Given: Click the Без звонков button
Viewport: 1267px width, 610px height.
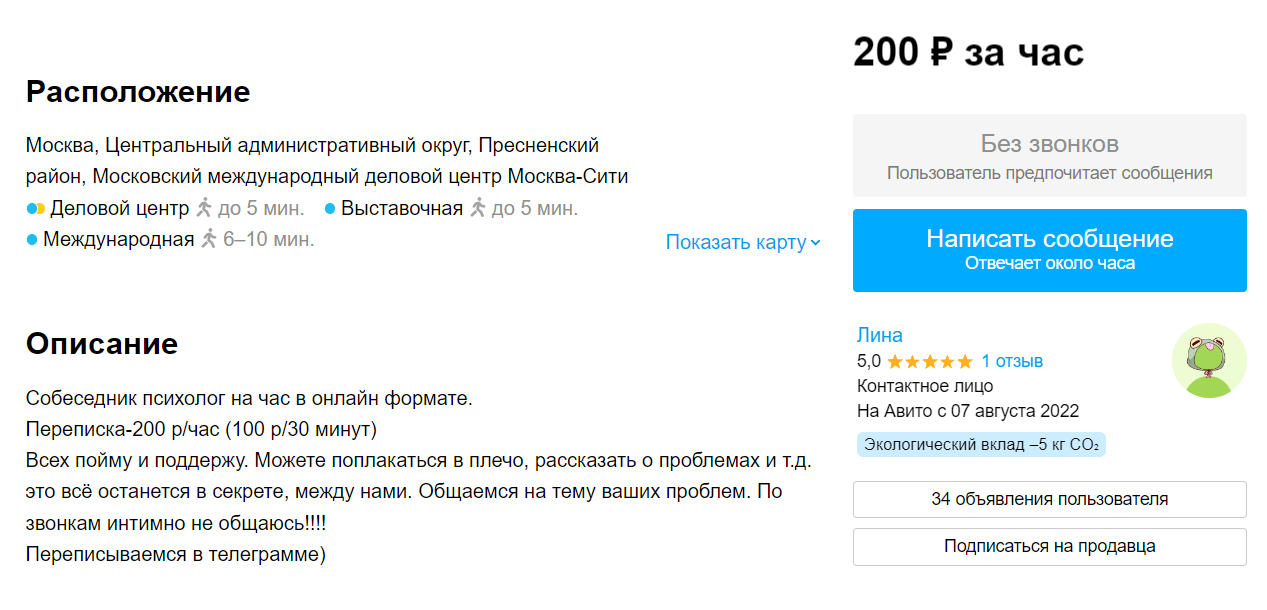Looking at the screenshot, I should click(x=1049, y=155).
